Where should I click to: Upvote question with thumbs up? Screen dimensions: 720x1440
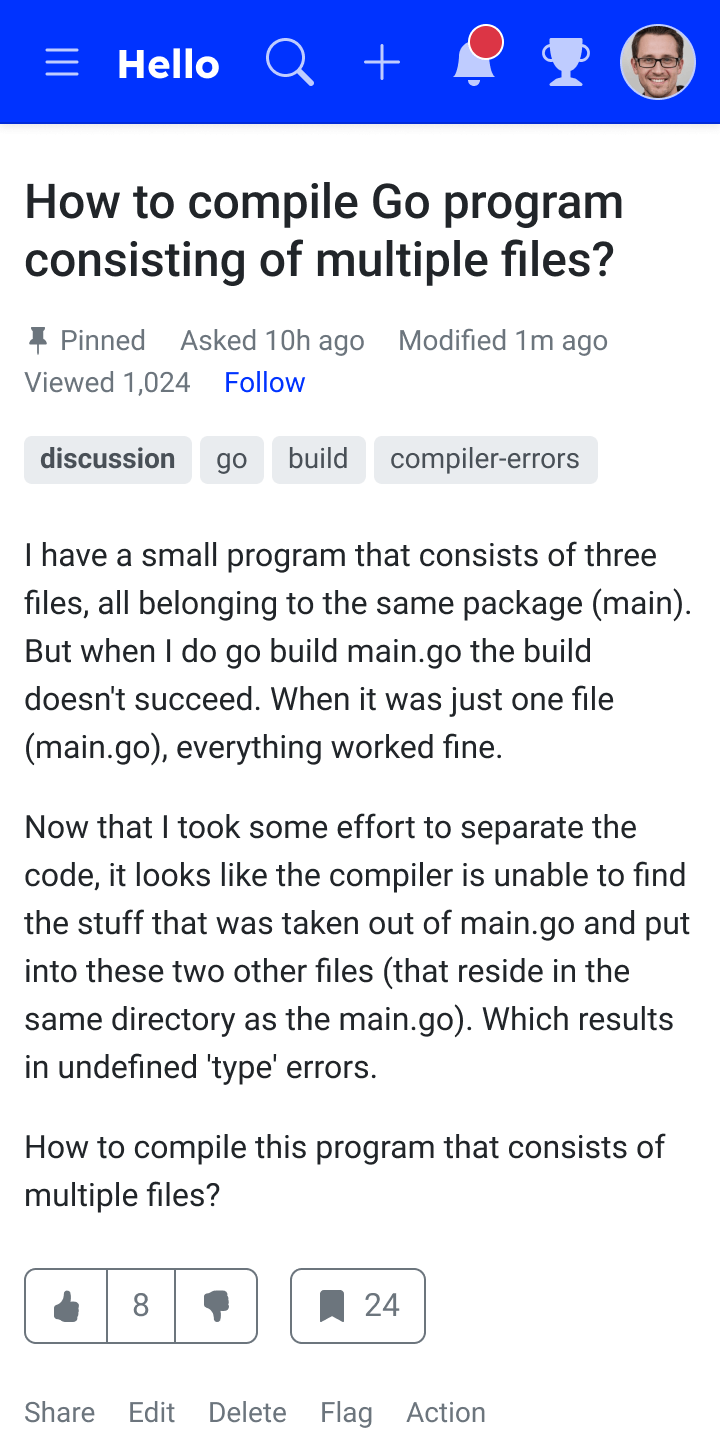click(66, 1306)
